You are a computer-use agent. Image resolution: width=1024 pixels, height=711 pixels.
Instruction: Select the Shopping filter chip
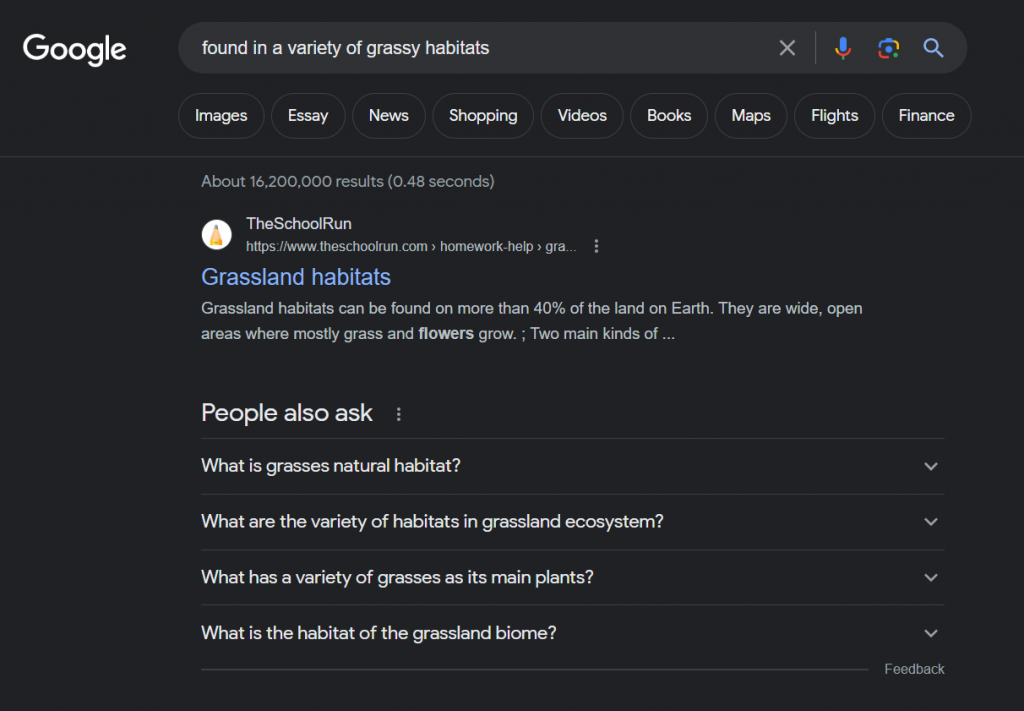[x=483, y=116]
